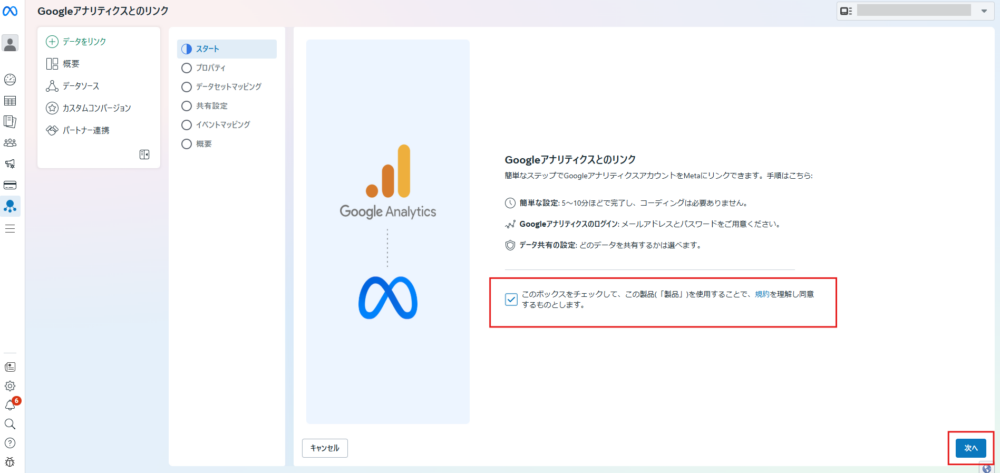Image resolution: width=1000 pixels, height=473 pixels.
Task: Click the magnifying glass search icon
Action: [x=10, y=424]
